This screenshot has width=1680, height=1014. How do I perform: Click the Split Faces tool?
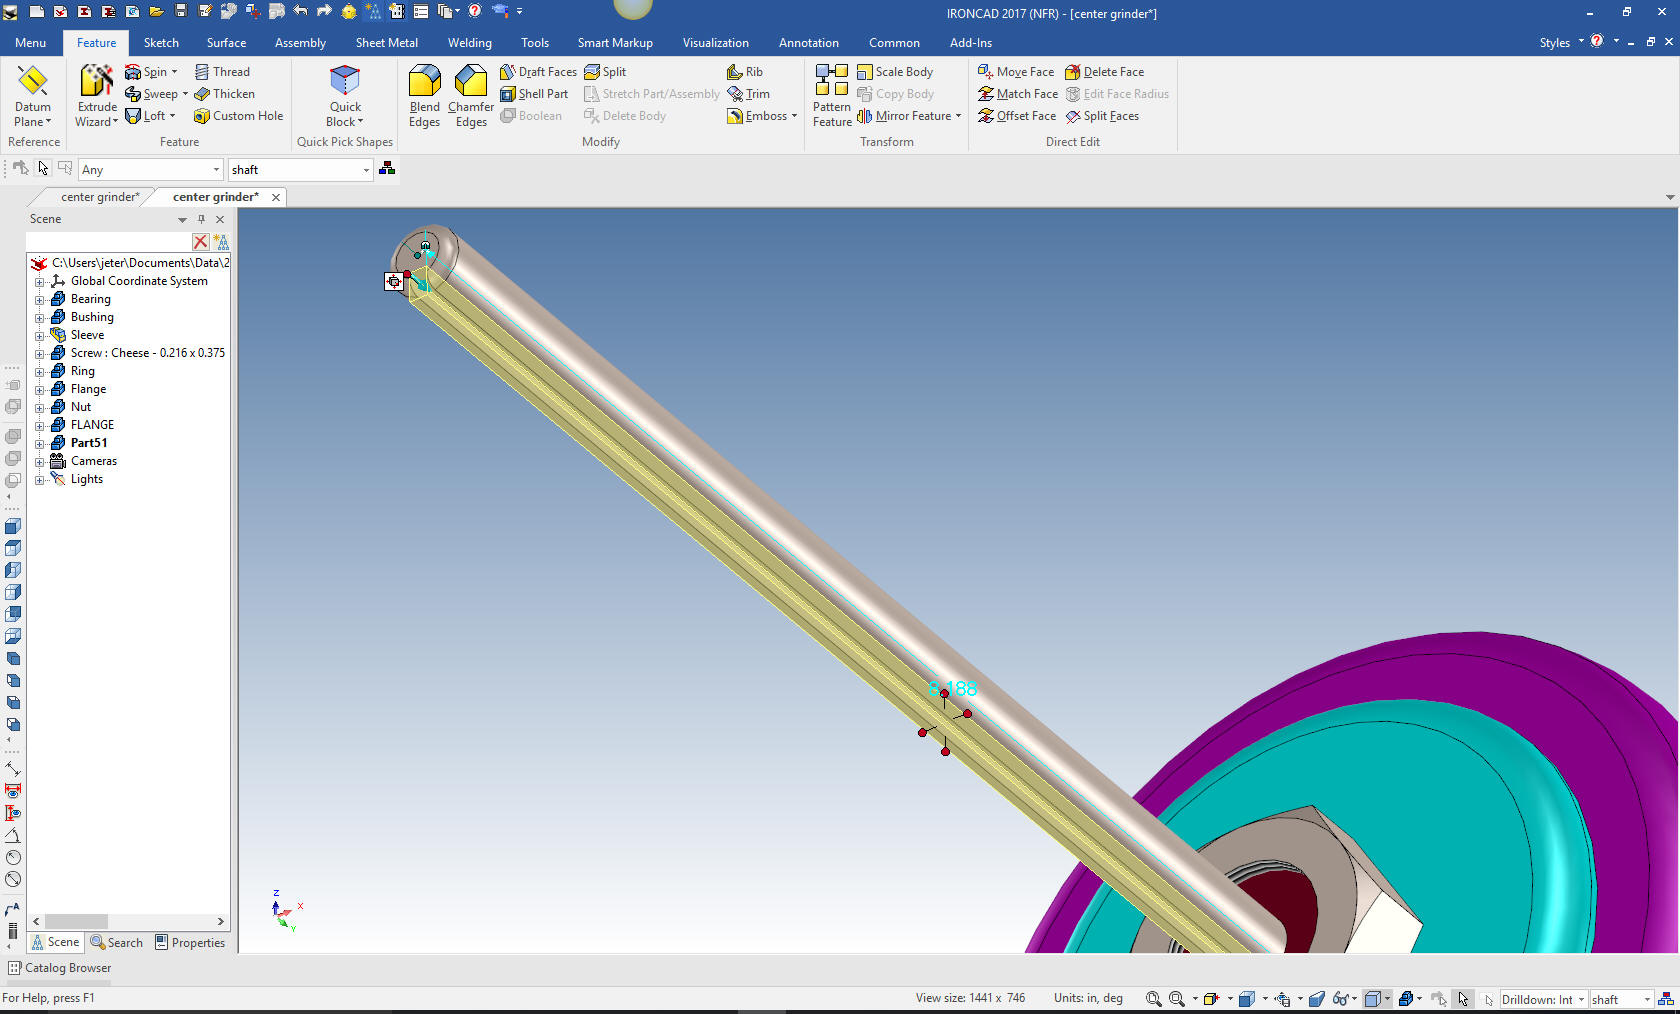[1102, 116]
